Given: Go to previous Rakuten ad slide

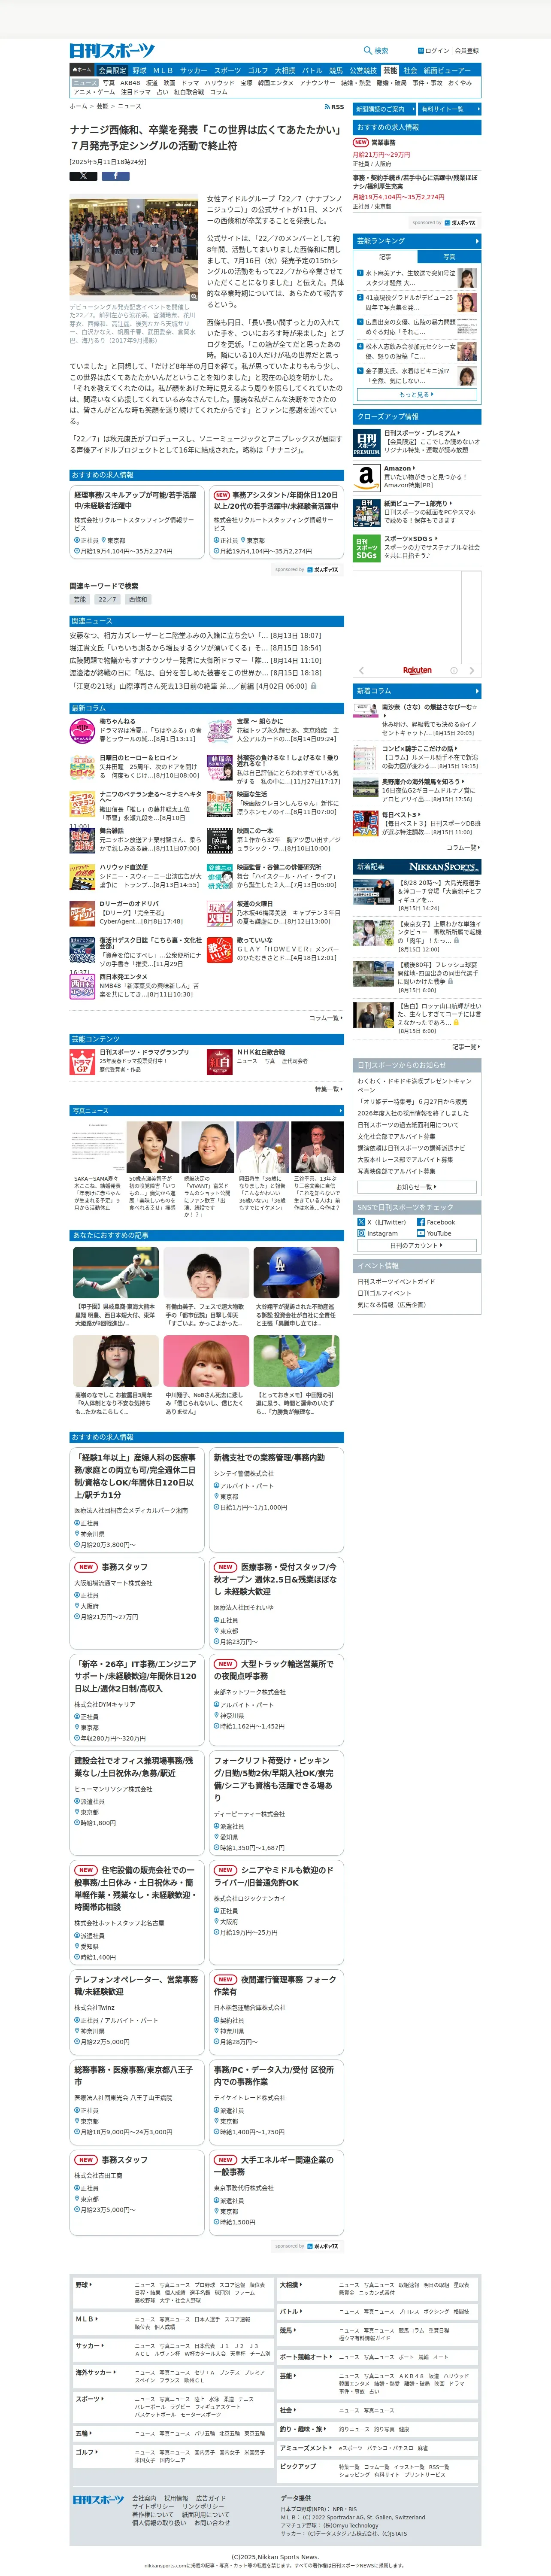Looking at the screenshot, I should 361,671.
